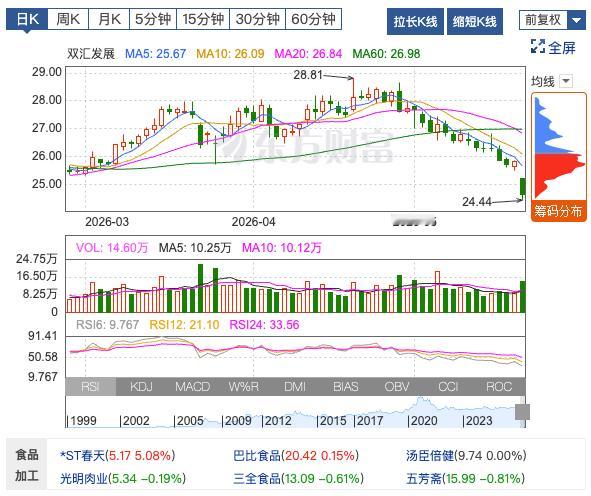
Task: Select the KDJ indicator tab
Action: point(141,386)
